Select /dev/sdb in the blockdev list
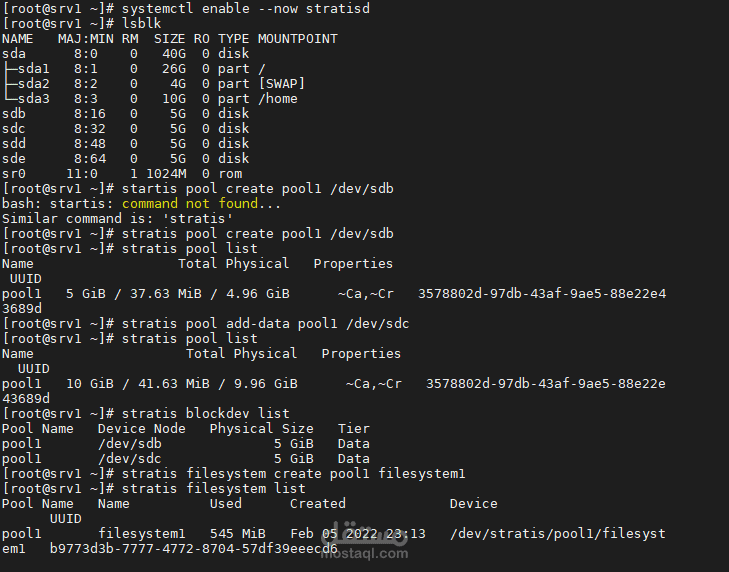The height and width of the screenshot is (572, 729). click(129, 443)
